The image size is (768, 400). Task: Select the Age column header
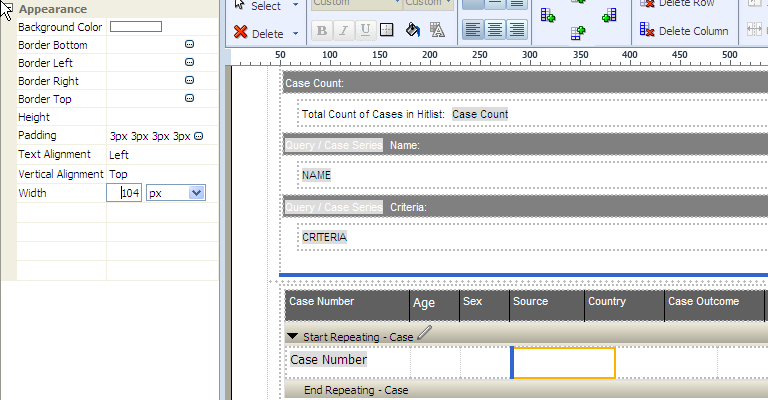tap(434, 306)
